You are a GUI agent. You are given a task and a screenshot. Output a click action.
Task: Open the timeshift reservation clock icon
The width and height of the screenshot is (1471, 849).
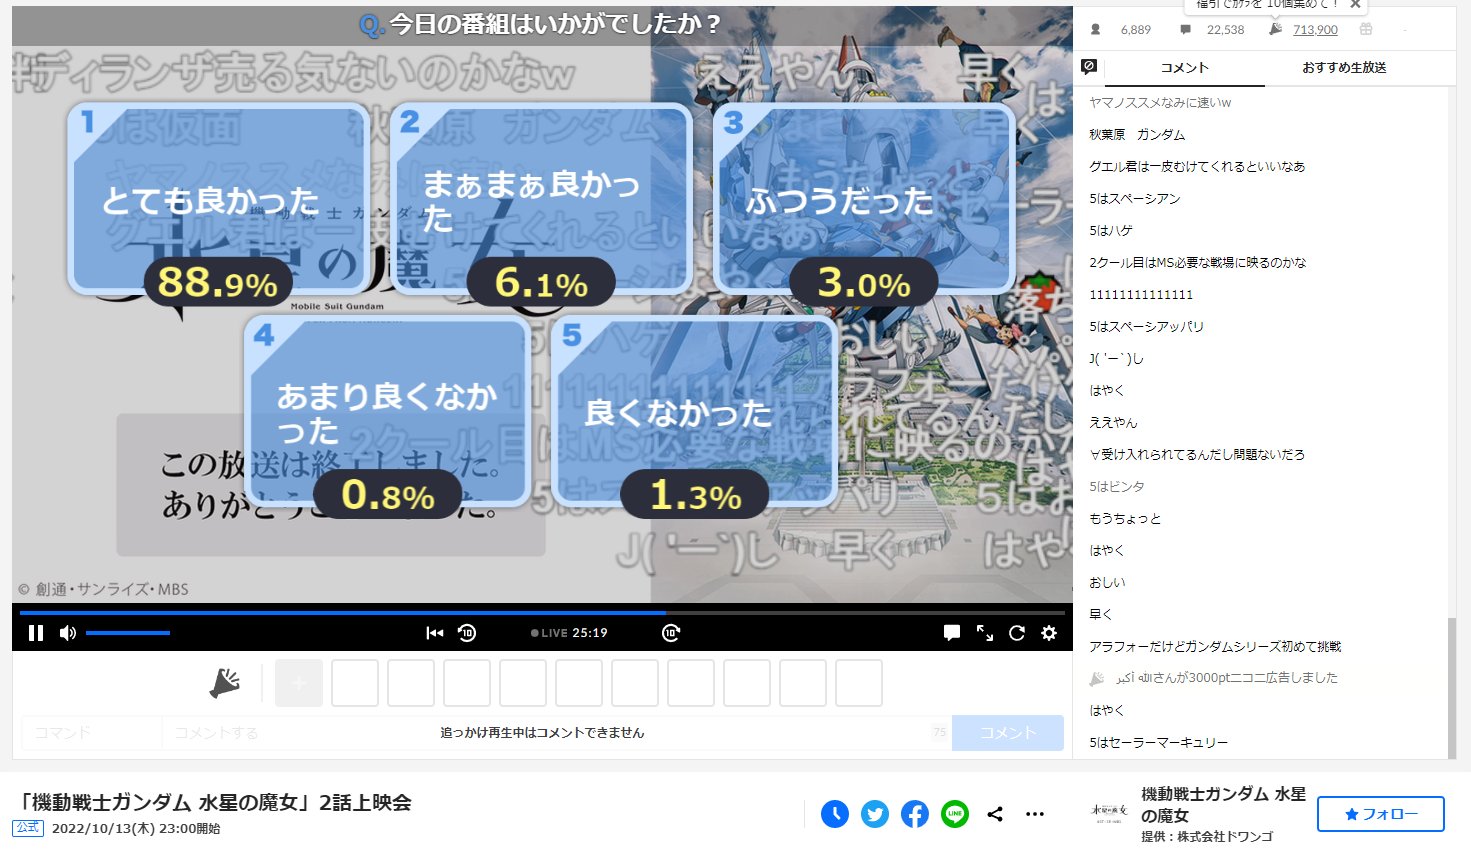(x=835, y=814)
